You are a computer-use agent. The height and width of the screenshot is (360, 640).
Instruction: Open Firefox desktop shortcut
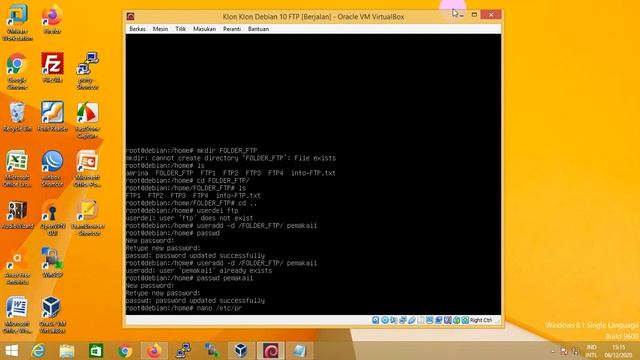pyautogui.click(x=52, y=19)
